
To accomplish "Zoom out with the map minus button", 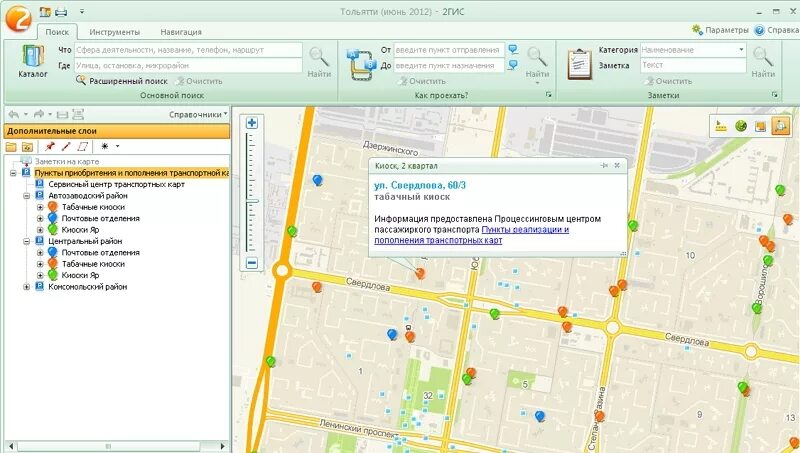I will 252,263.
